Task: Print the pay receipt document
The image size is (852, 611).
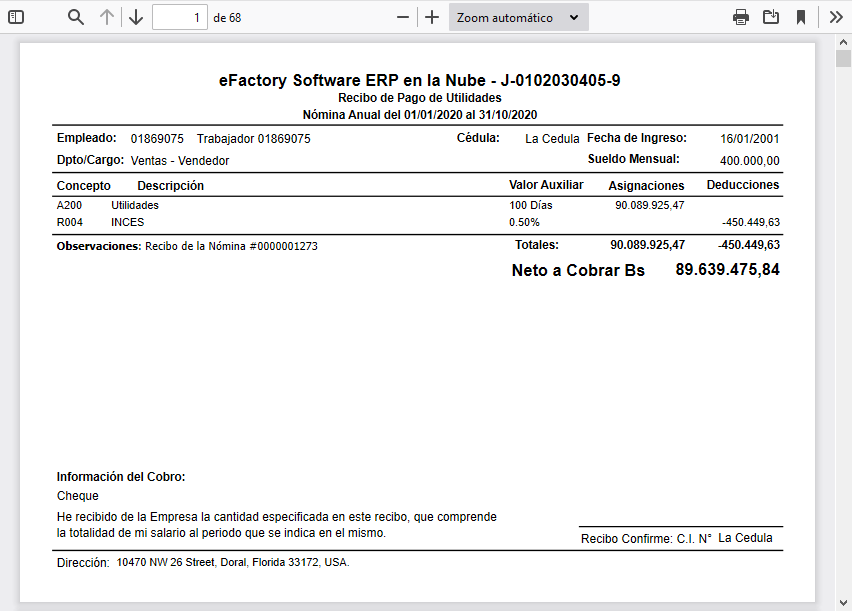Action: [x=740, y=16]
